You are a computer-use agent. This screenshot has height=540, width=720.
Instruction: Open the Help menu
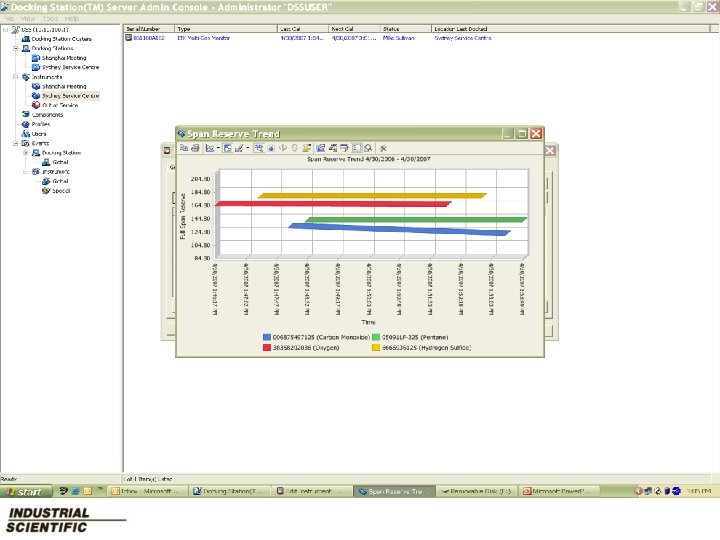72,18
